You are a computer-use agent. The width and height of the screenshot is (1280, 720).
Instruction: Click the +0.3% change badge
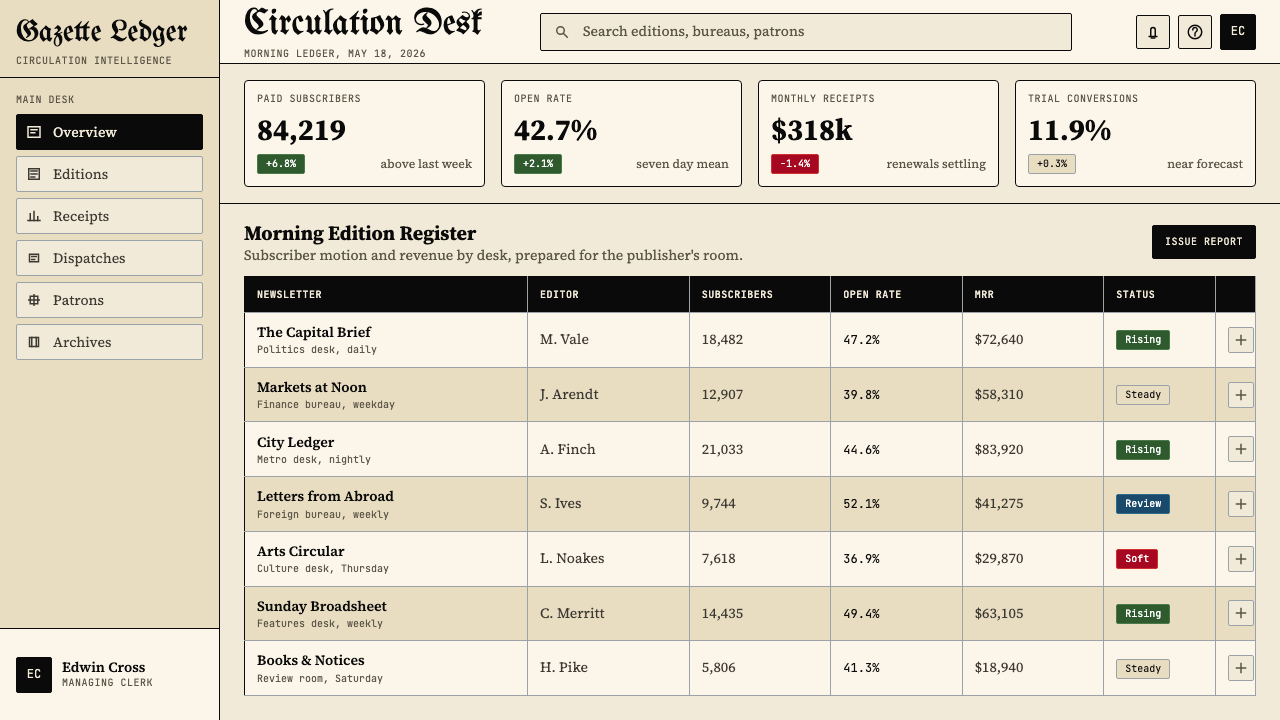point(1052,164)
